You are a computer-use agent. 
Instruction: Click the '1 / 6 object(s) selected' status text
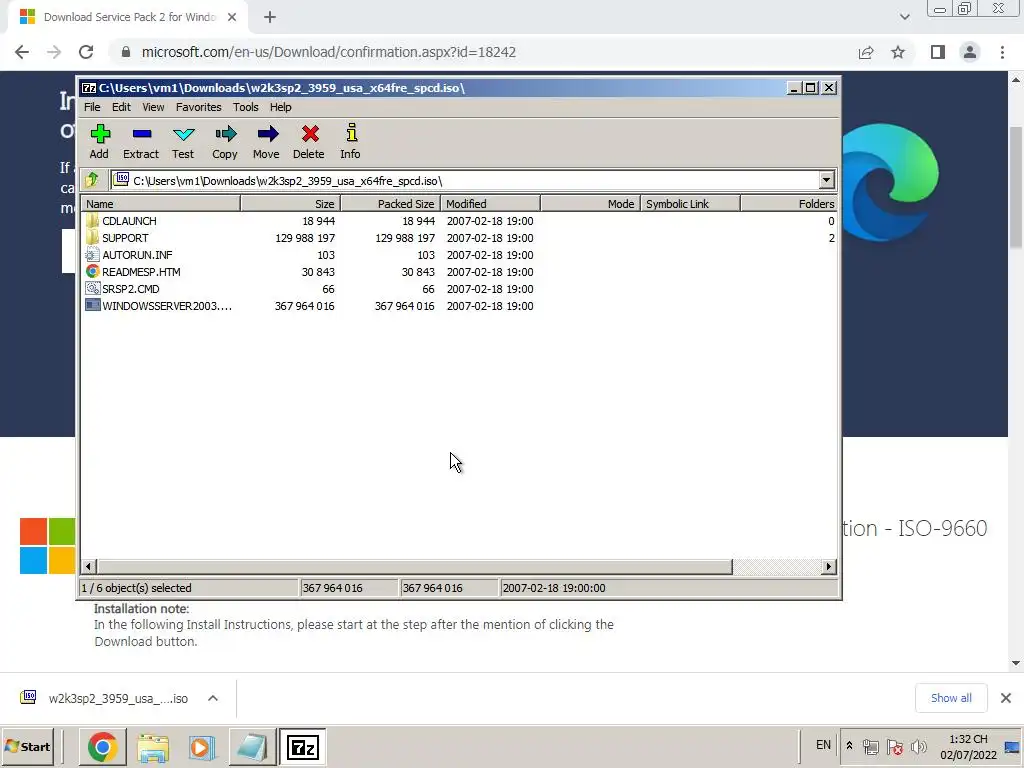(x=136, y=588)
